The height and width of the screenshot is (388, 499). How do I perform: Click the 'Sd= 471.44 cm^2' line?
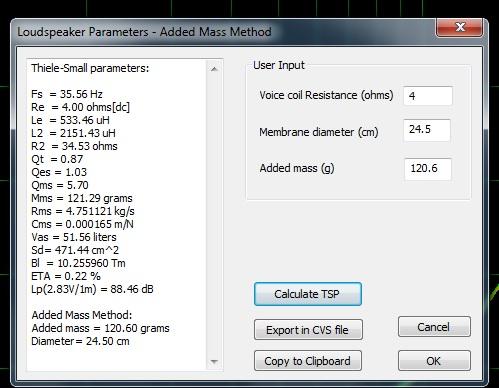[x=75, y=250]
